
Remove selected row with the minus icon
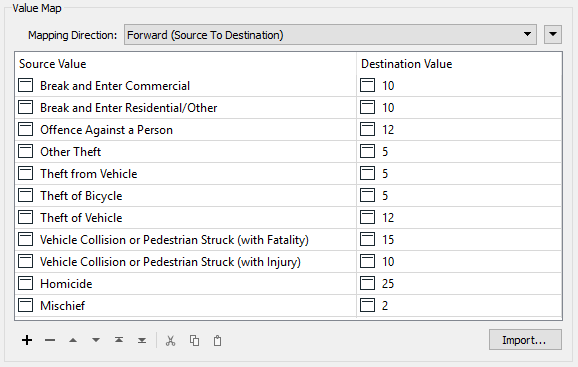(x=50, y=340)
